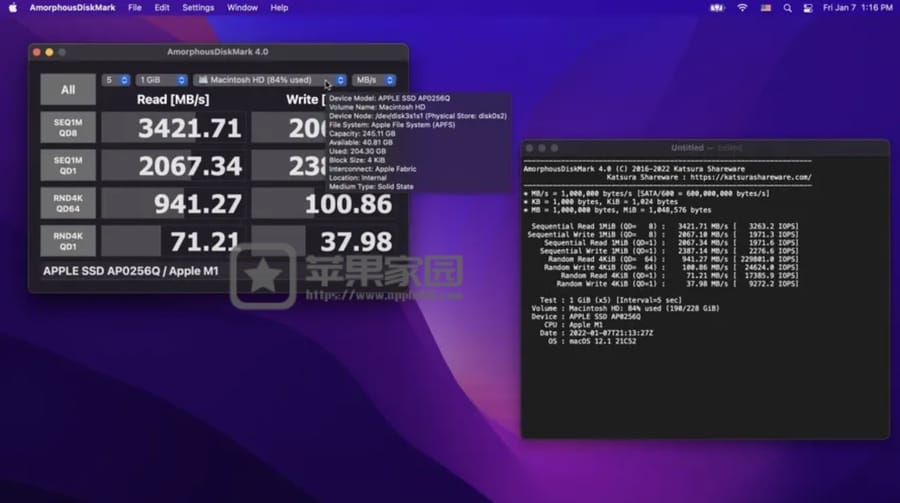
Task: Open the Wi-Fi status menu
Action: [742, 8]
